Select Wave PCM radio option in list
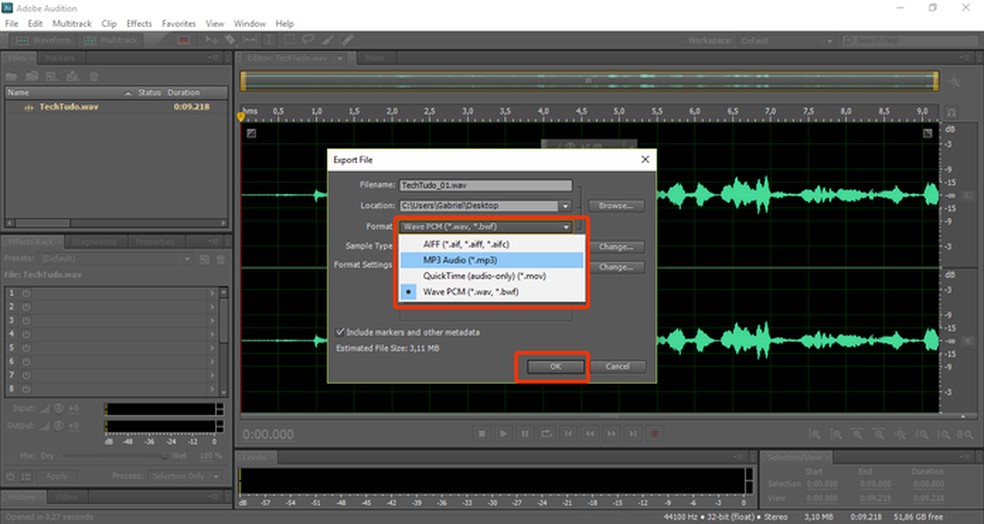The width and height of the screenshot is (984, 524). click(469, 292)
